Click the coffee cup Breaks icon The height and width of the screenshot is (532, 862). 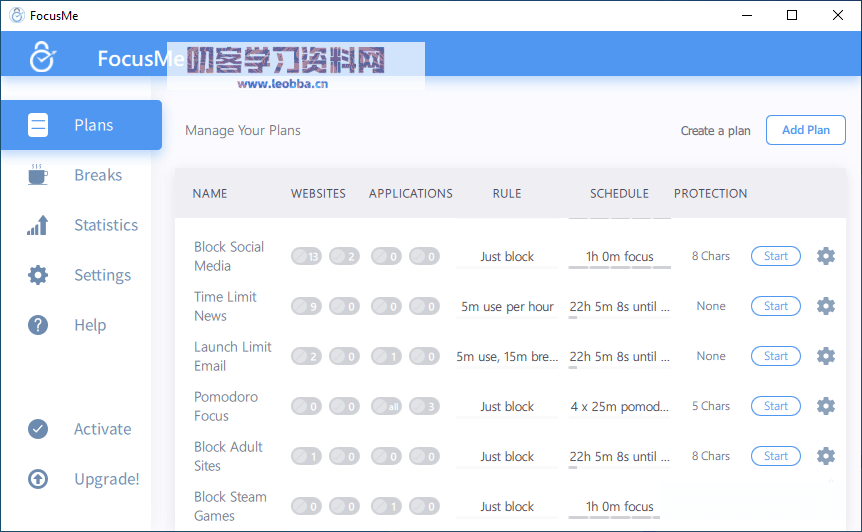click(37, 174)
